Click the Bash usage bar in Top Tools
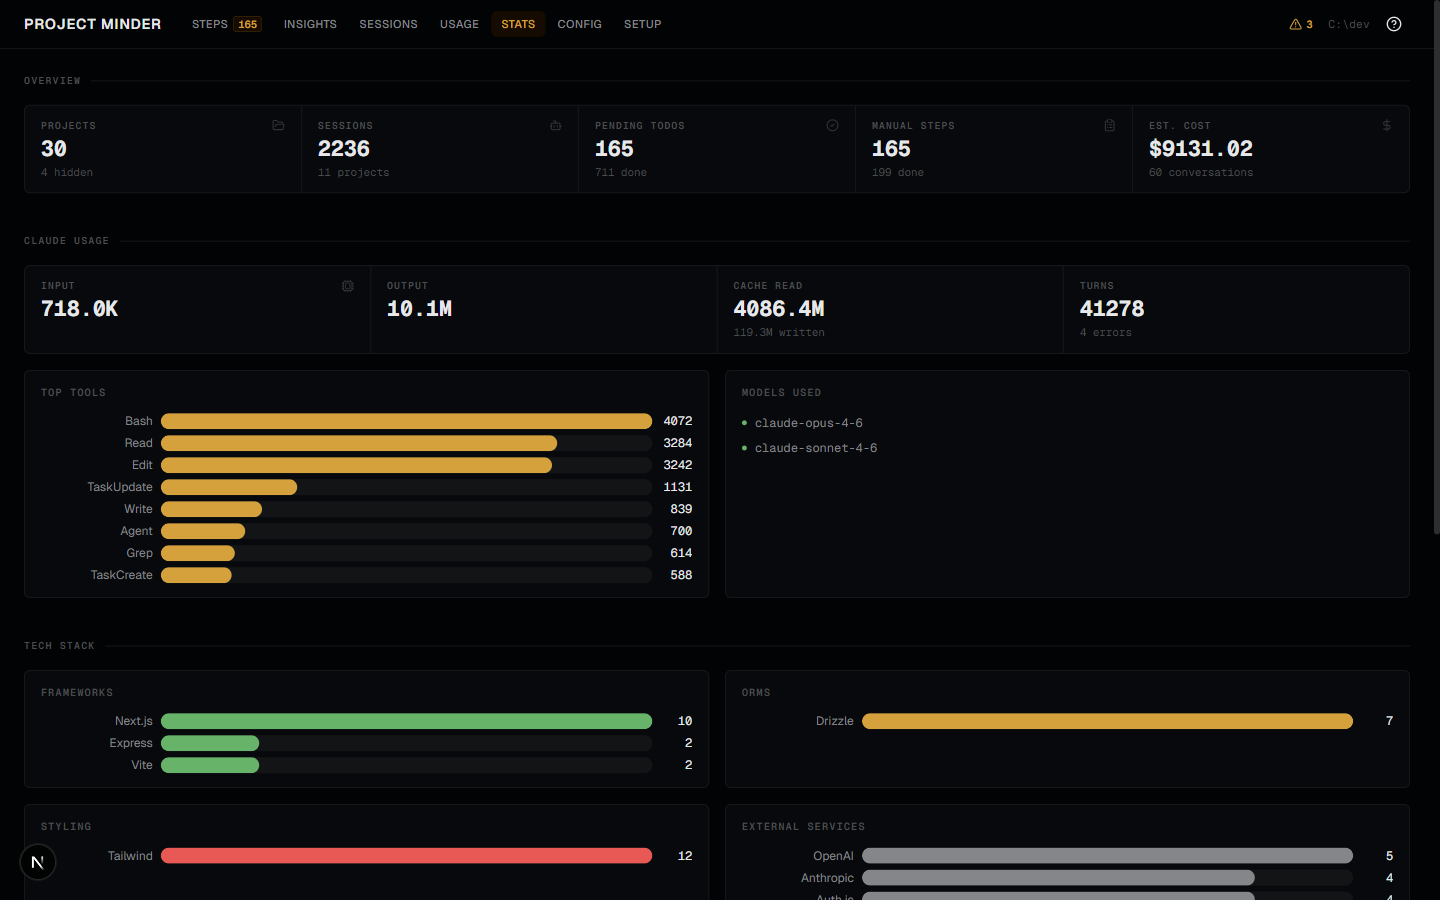This screenshot has height=900, width=1440. 405,420
